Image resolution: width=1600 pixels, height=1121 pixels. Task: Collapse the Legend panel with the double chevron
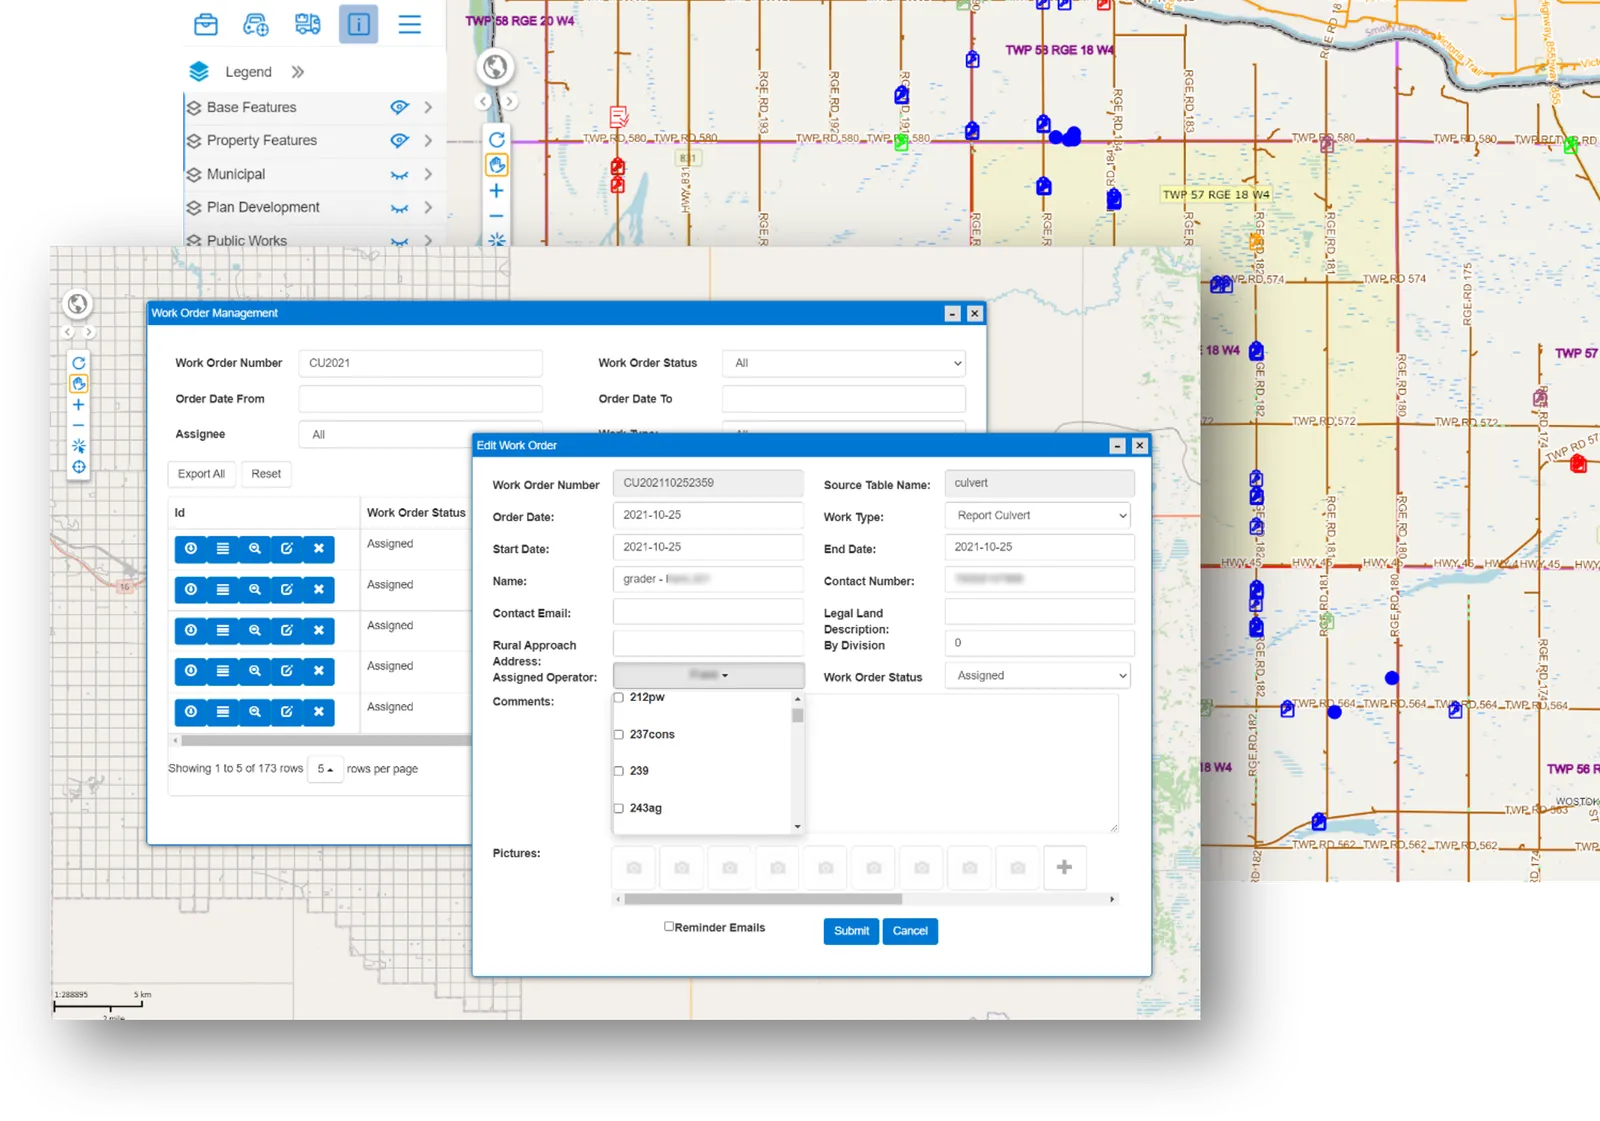(x=297, y=72)
